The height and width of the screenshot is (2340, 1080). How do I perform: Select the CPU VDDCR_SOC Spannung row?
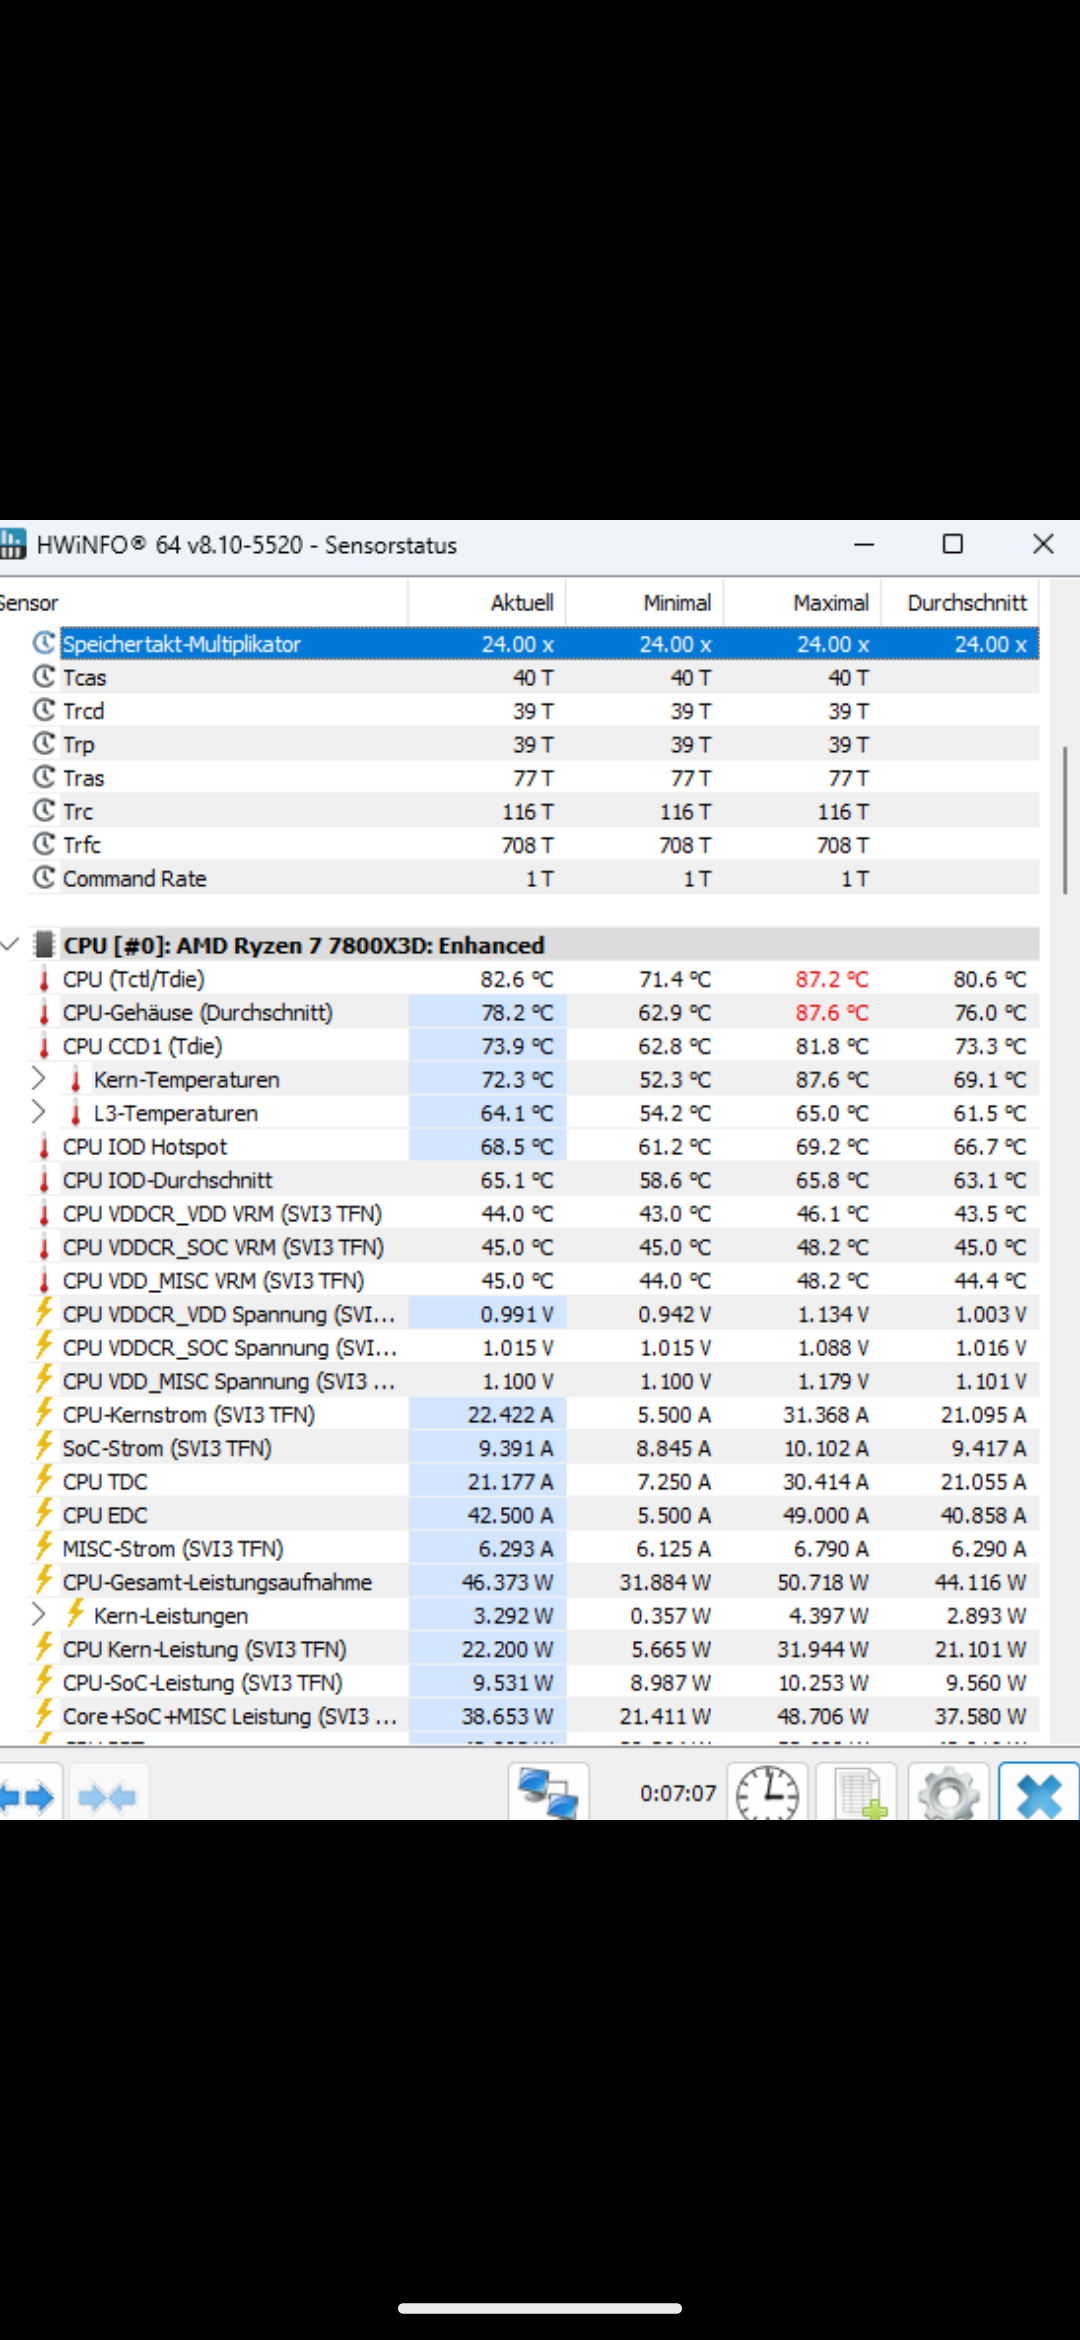[534, 1347]
